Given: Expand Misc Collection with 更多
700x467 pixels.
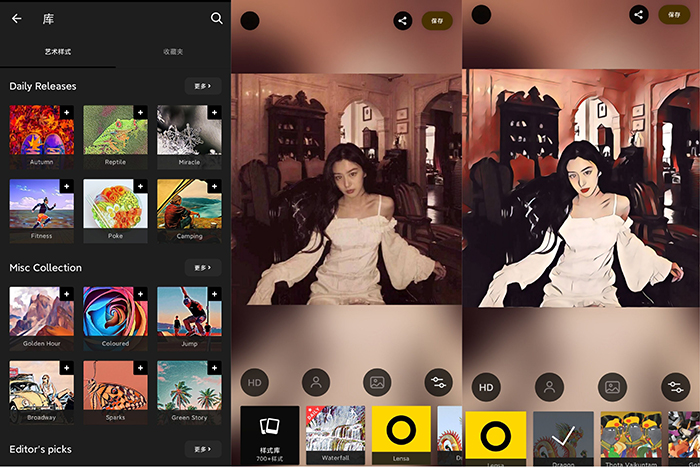Looking at the screenshot, I should tap(202, 267).
